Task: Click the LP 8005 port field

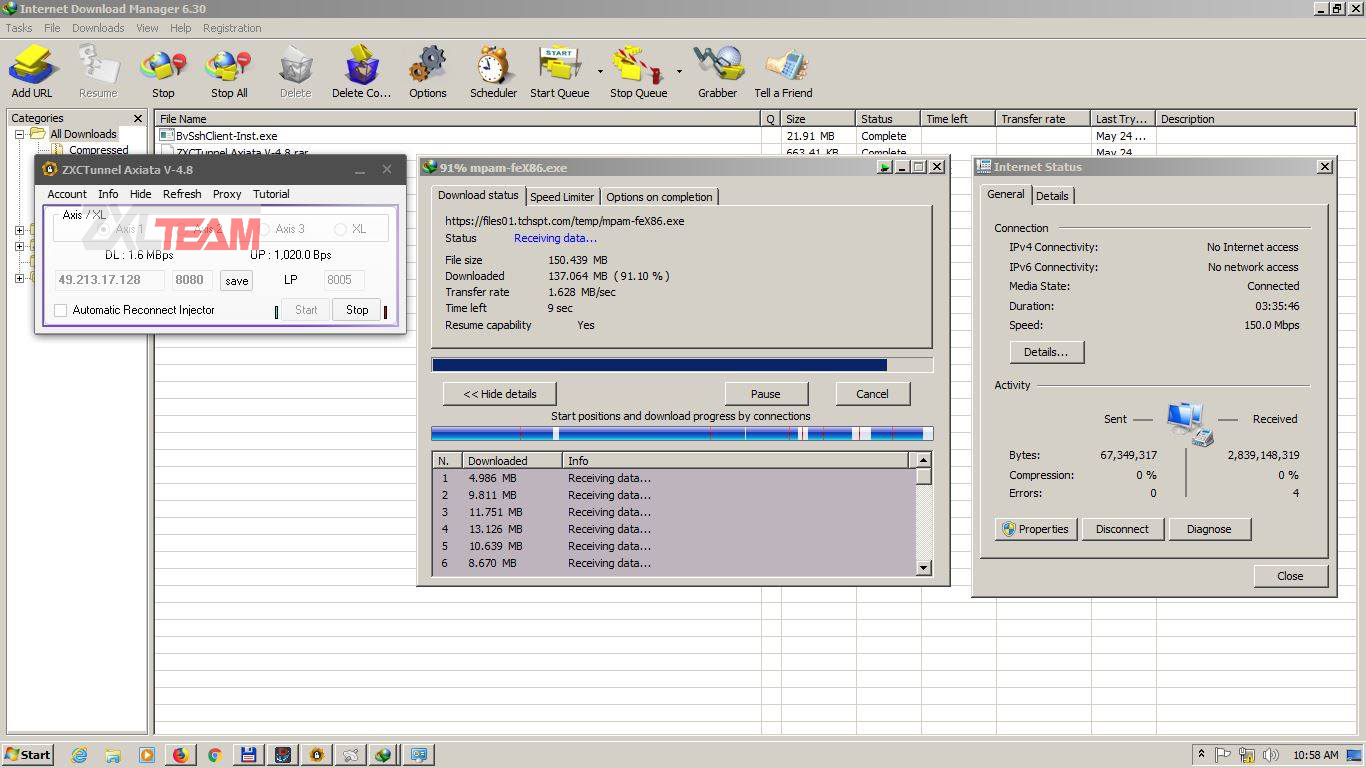Action: coord(344,281)
